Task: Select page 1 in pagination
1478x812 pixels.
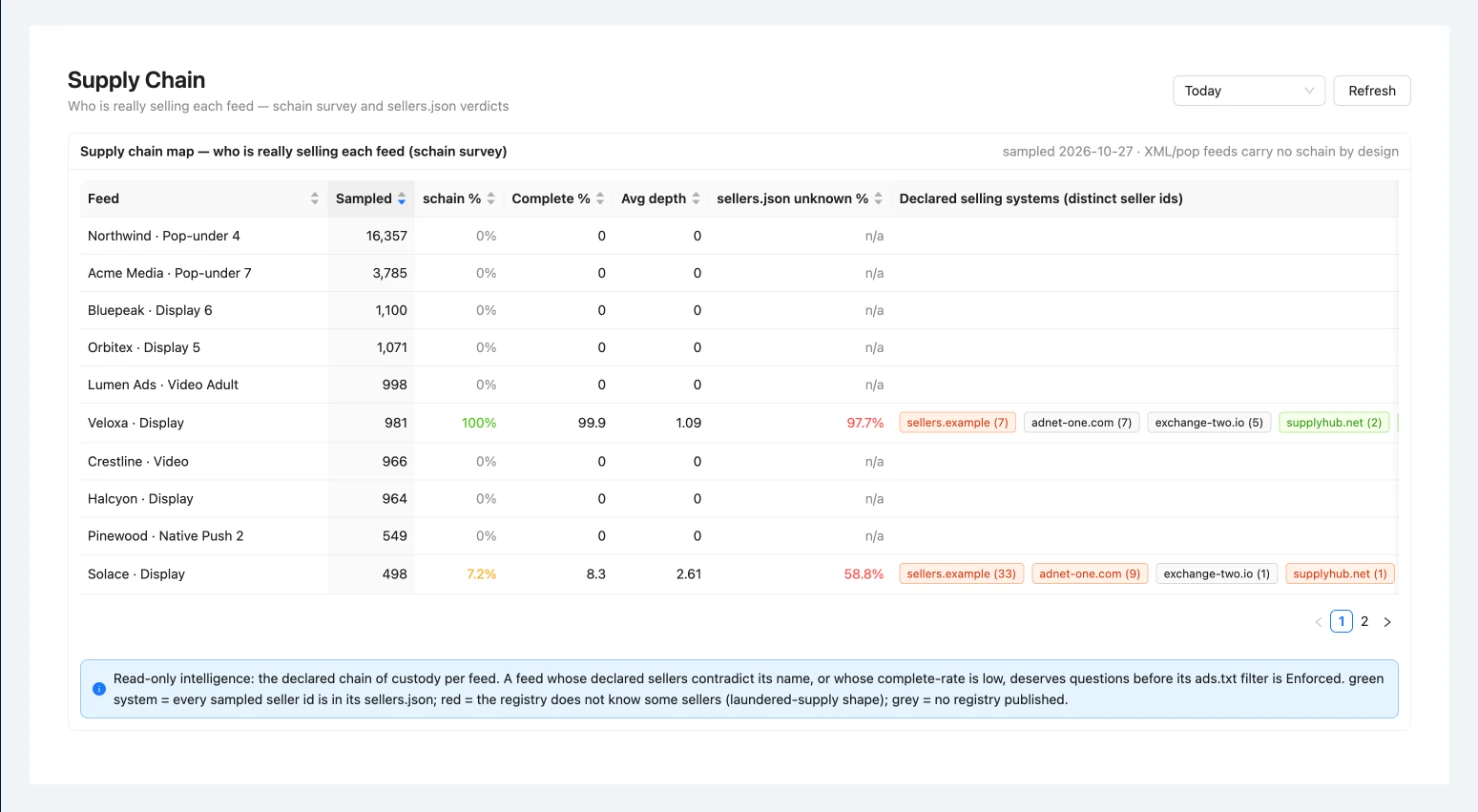Action: click(1341, 622)
